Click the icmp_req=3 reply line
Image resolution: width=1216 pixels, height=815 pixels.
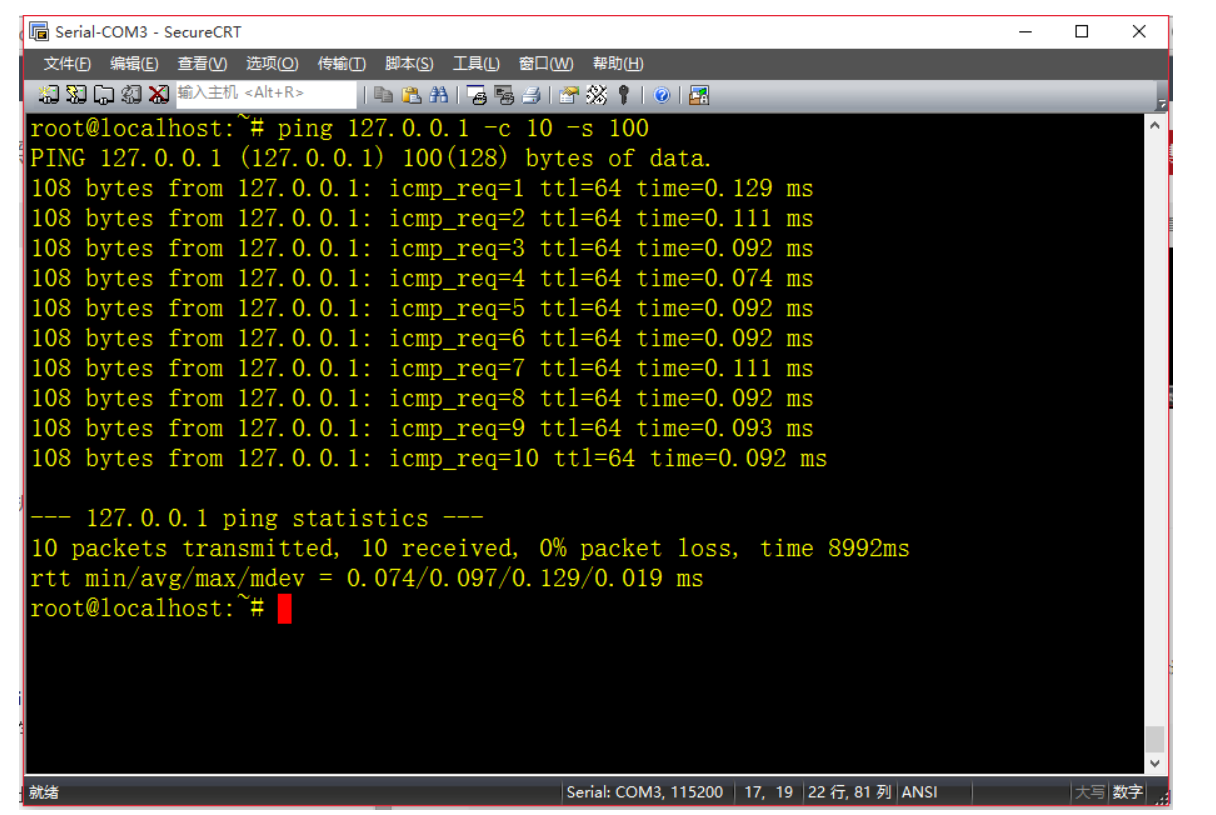(x=421, y=248)
